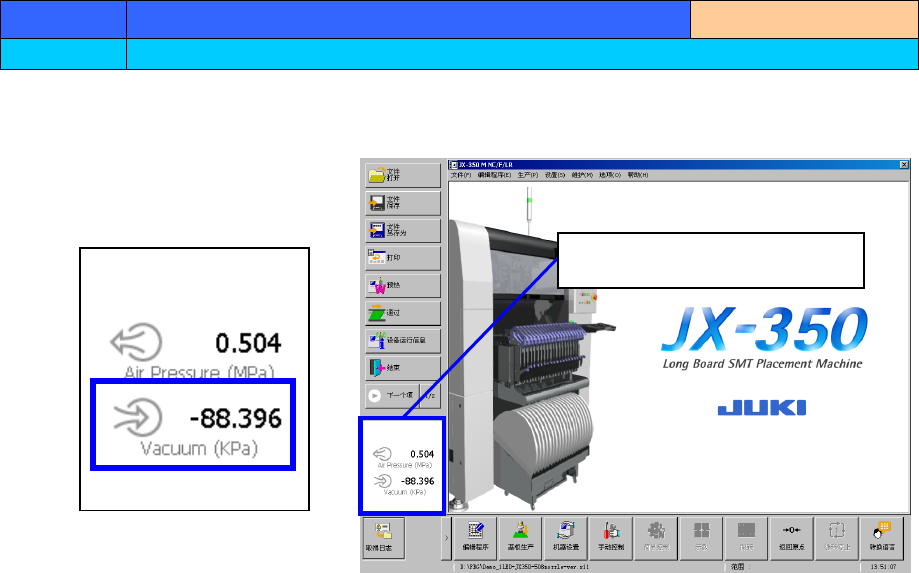Viewport: 919px width, 573px height.
Task: Open the 维护(M) menu
Action: (582, 175)
